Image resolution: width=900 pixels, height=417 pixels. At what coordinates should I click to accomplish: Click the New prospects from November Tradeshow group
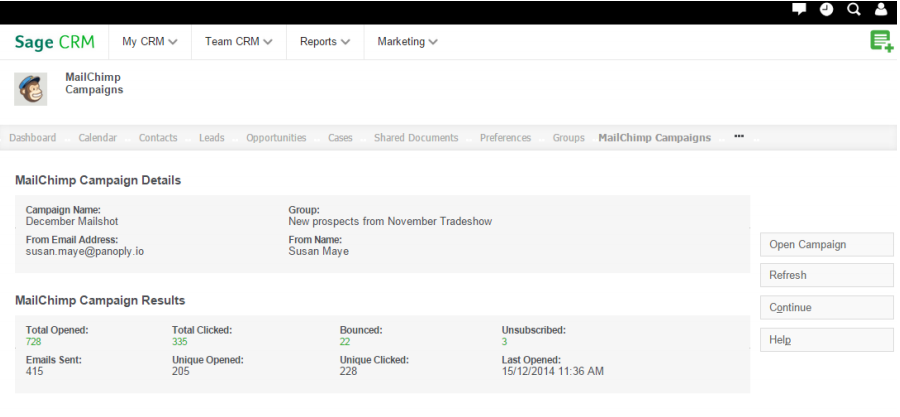tap(390, 221)
